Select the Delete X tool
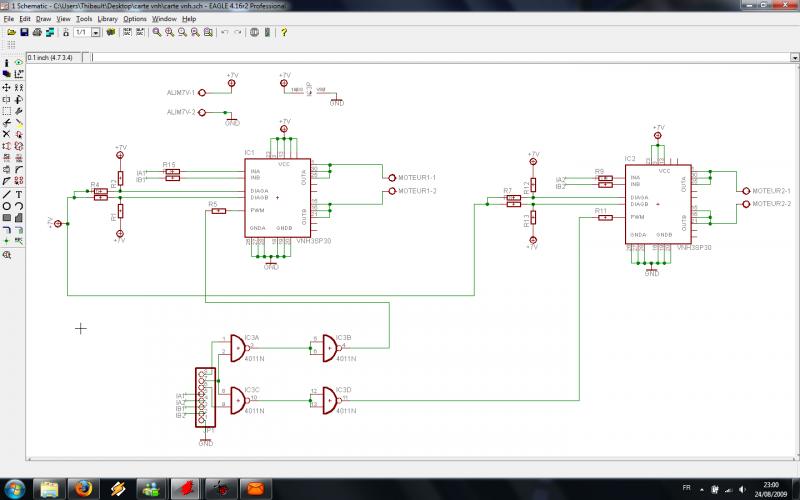This screenshot has height=500, width=800. click(7, 134)
